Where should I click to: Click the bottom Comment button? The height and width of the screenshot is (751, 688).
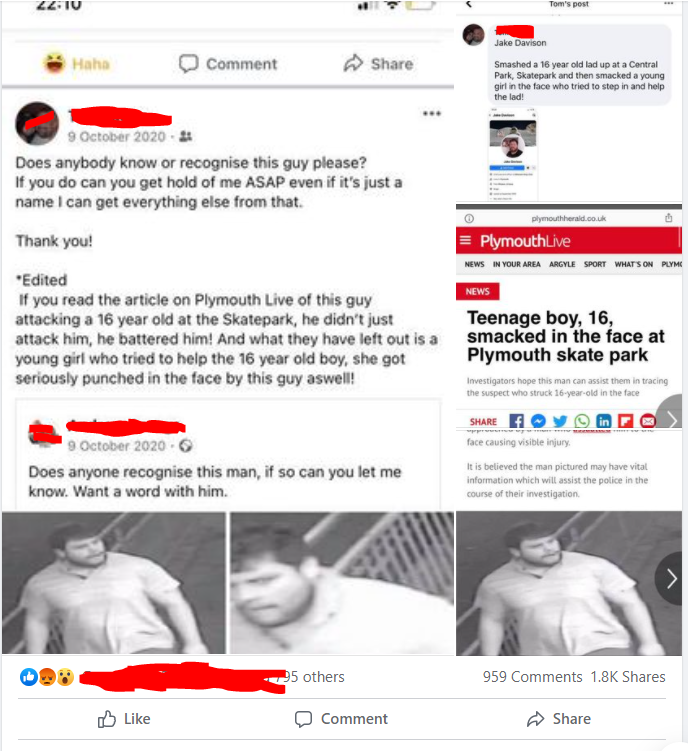pos(341,719)
